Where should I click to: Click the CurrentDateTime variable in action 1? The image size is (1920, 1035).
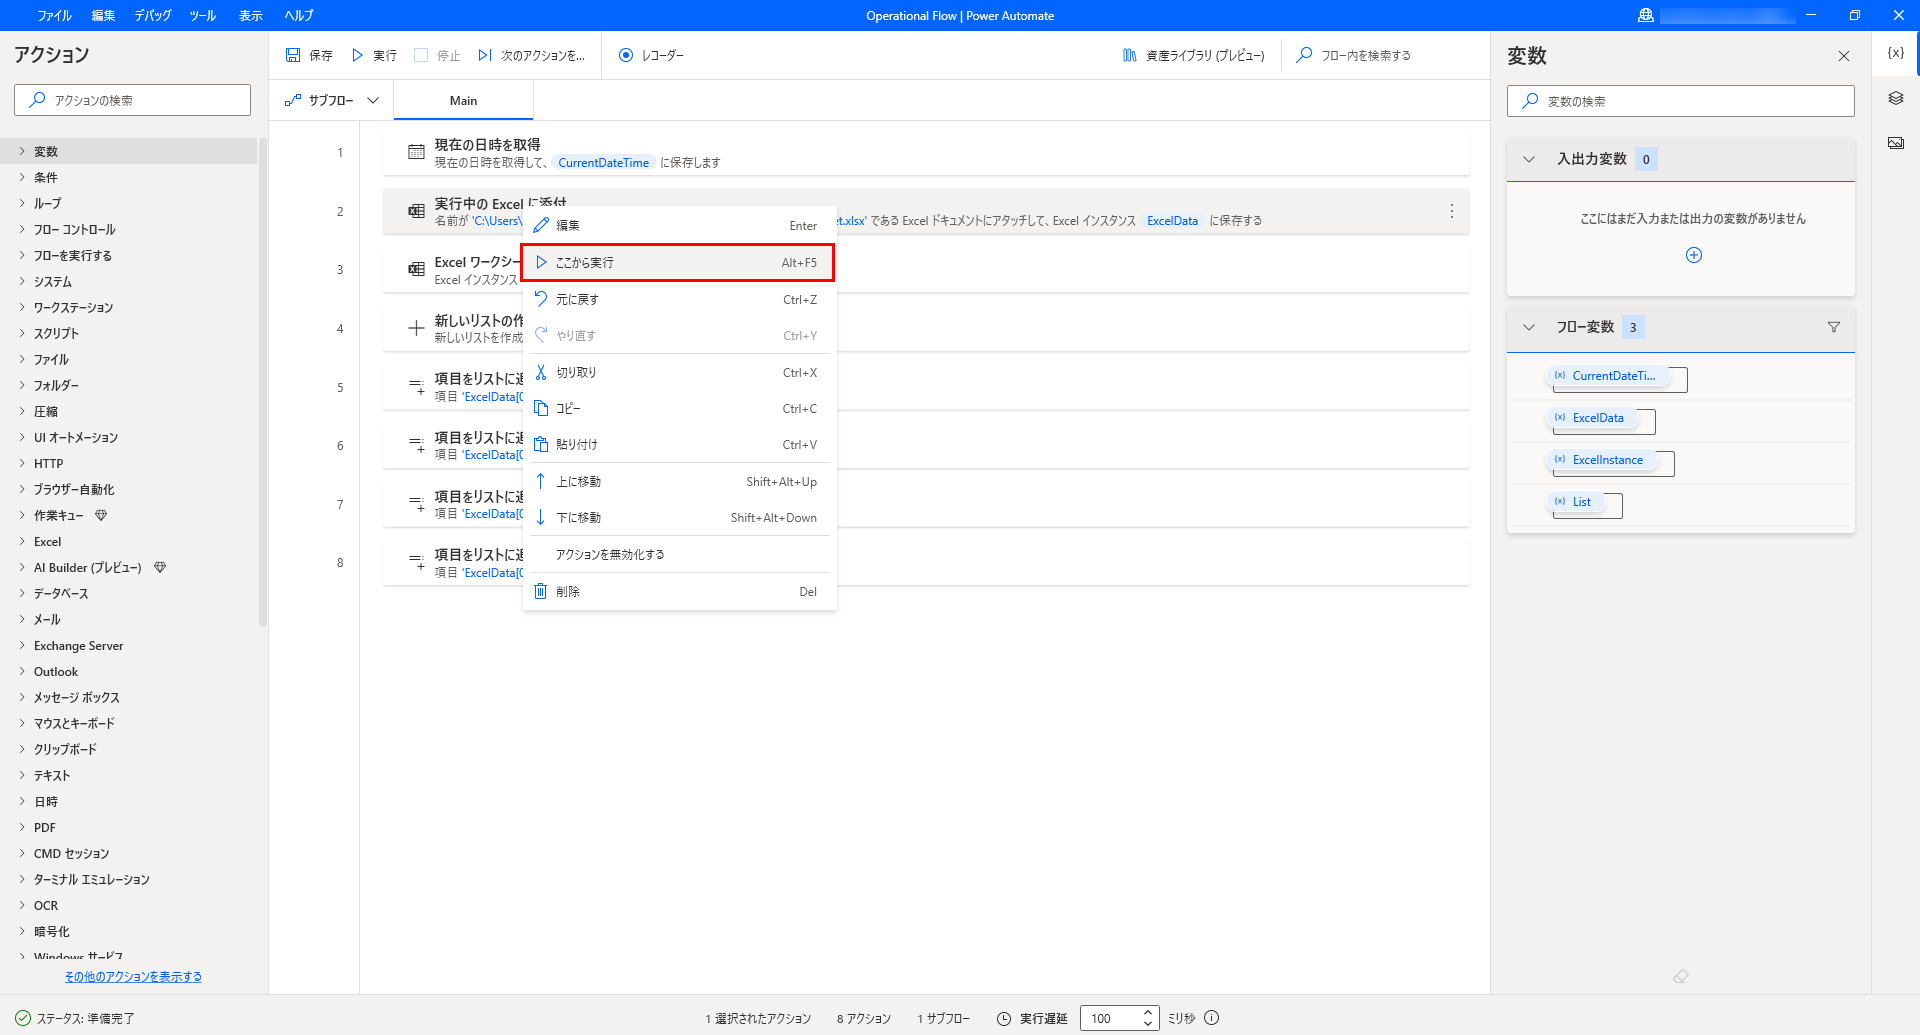(x=603, y=162)
